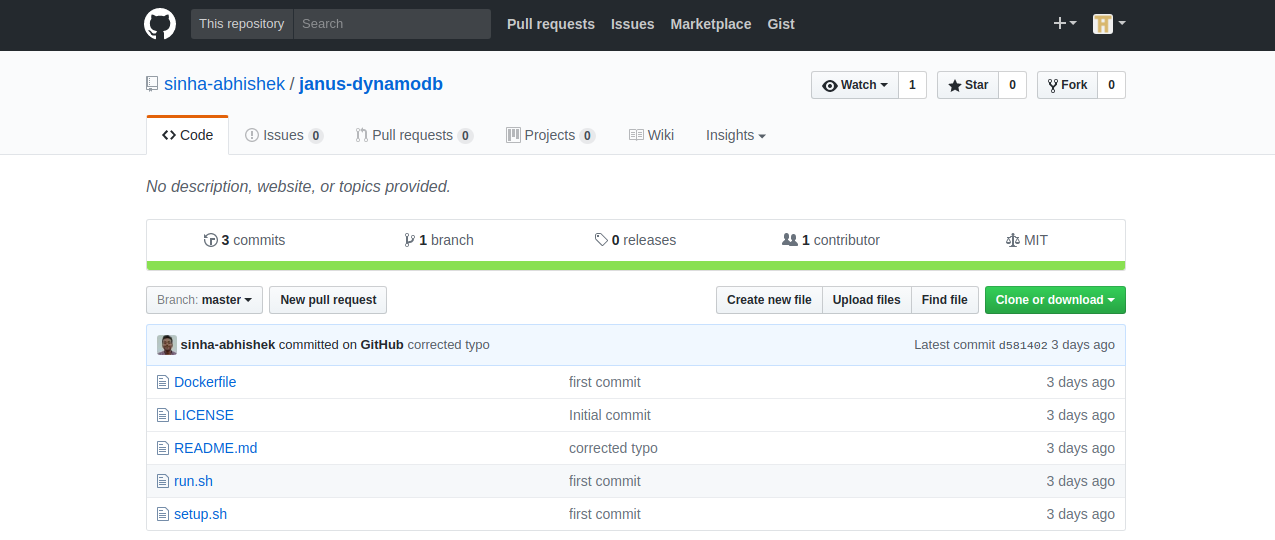Open first commit message for Dockerfile
Image resolution: width=1275 pixels, height=540 pixels.
coord(605,382)
